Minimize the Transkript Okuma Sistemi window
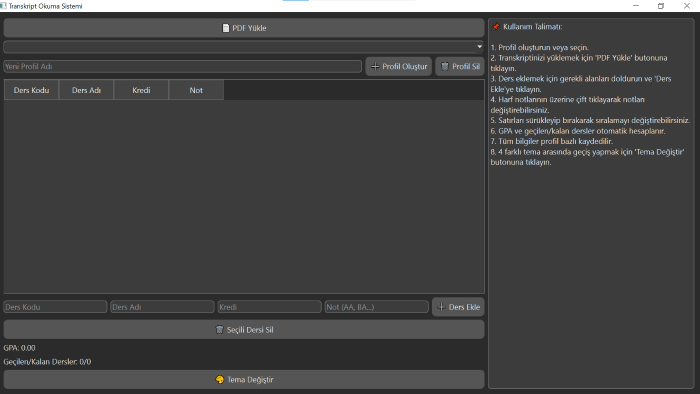Image resolution: width=700 pixels, height=394 pixels. pyautogui.click(x=636, y=6)
